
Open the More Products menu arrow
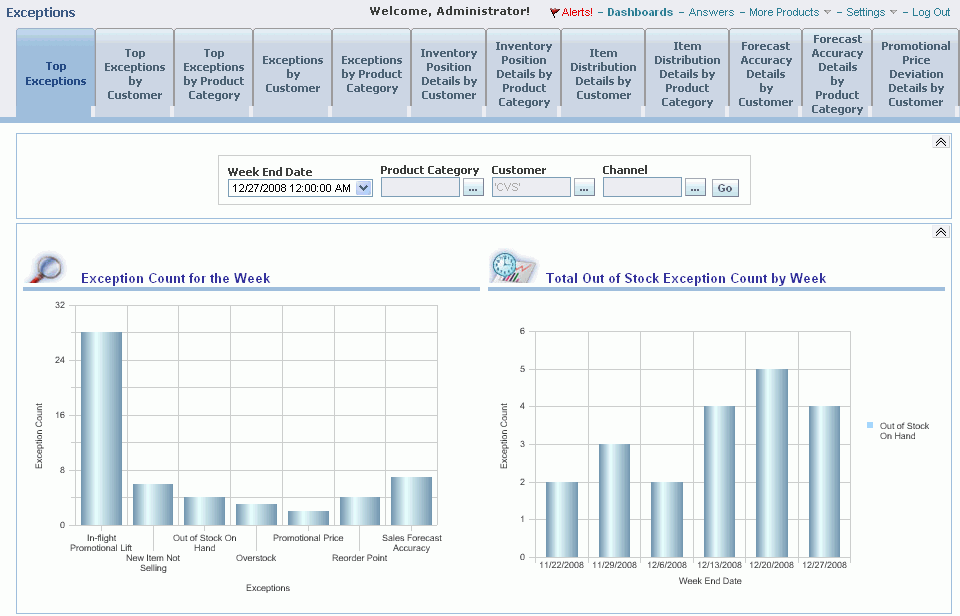[x=827, y=12]
